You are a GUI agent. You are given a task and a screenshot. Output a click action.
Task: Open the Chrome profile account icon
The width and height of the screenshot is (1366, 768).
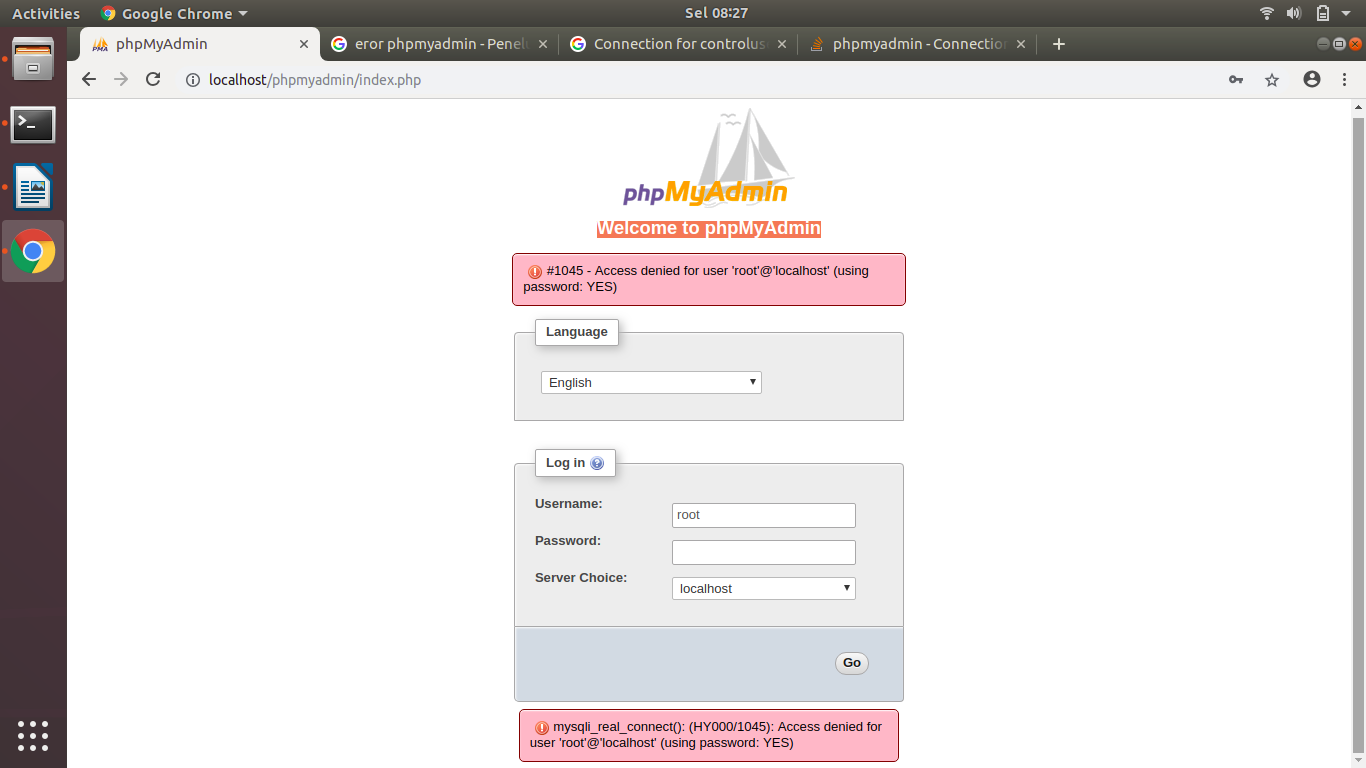[x=1312, y=80]
